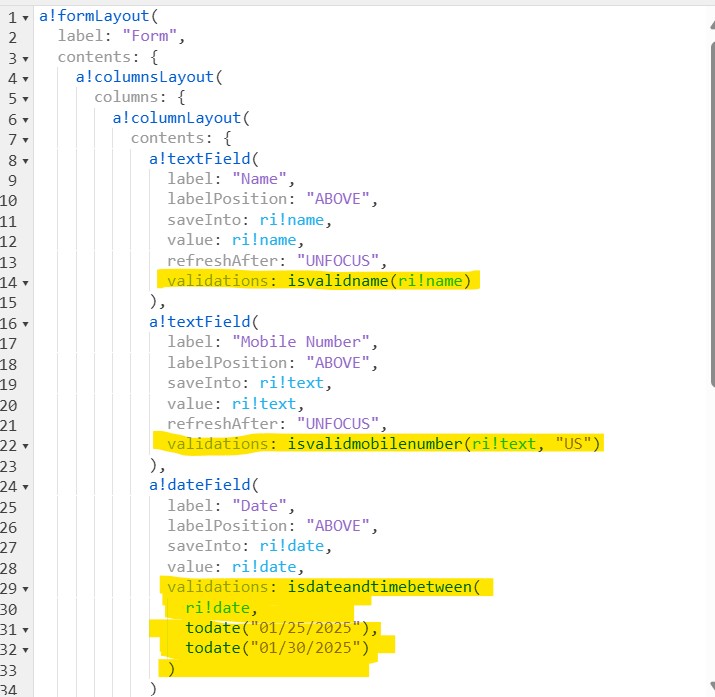This screenshot has height=697, width=715.
Task: Collapse a!columnLayout fold arrow on line 6
Action: pyautogui.click(x=26, y=120)
